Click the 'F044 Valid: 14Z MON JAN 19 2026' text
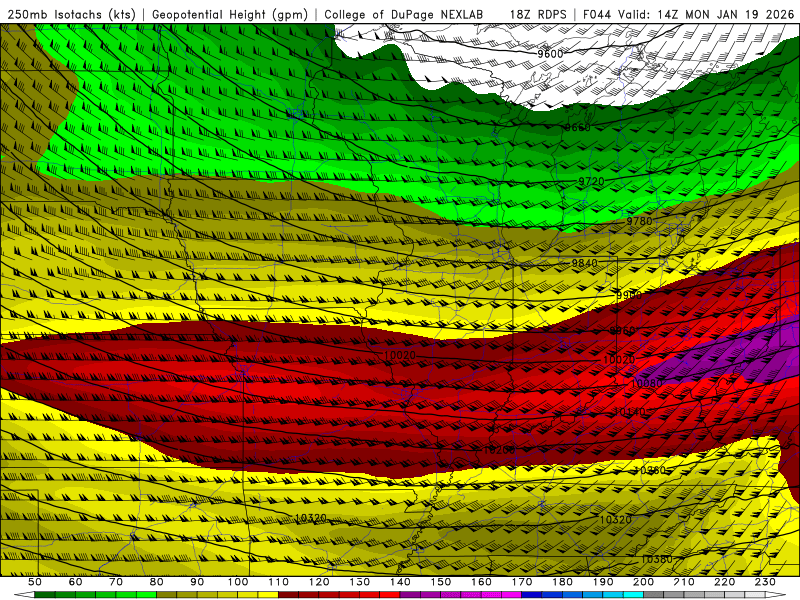 [x=688, y=14]
